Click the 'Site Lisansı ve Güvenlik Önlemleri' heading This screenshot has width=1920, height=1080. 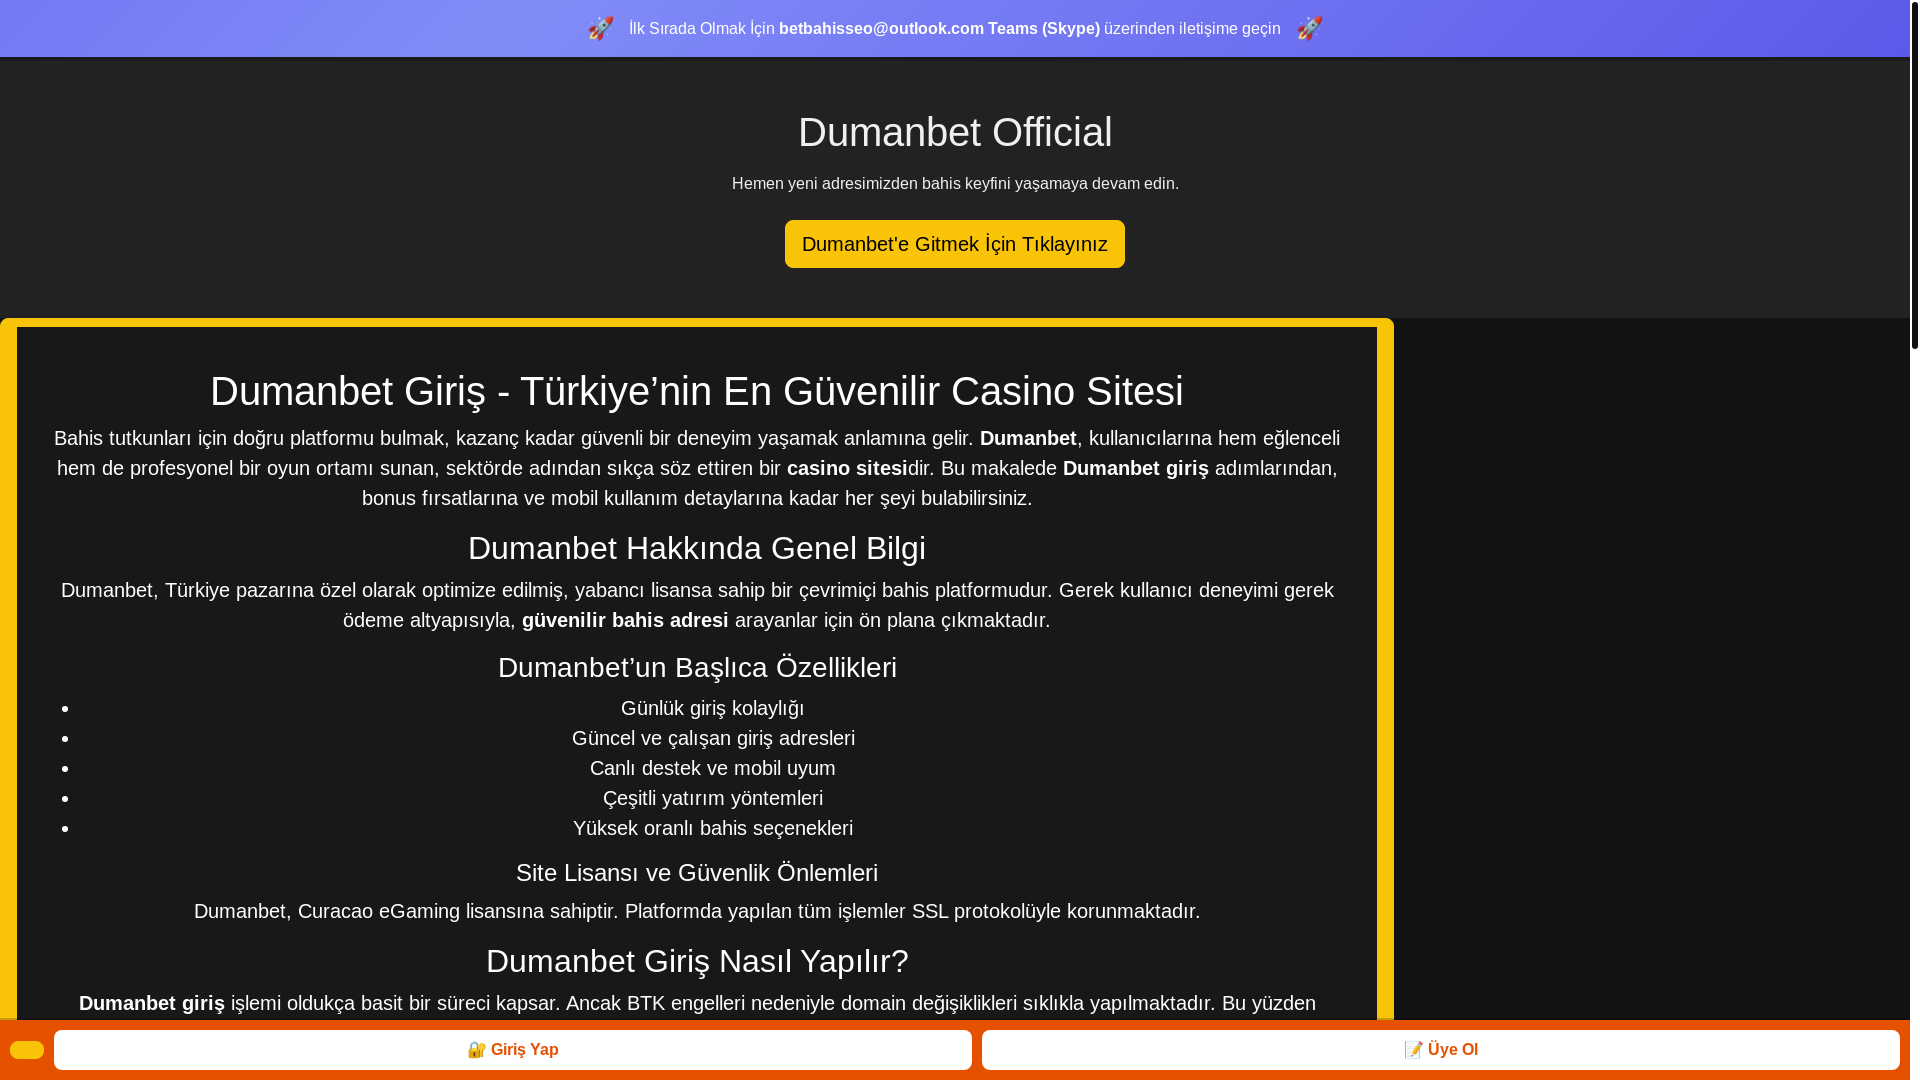pyautogui.click(x=697, y=873)
